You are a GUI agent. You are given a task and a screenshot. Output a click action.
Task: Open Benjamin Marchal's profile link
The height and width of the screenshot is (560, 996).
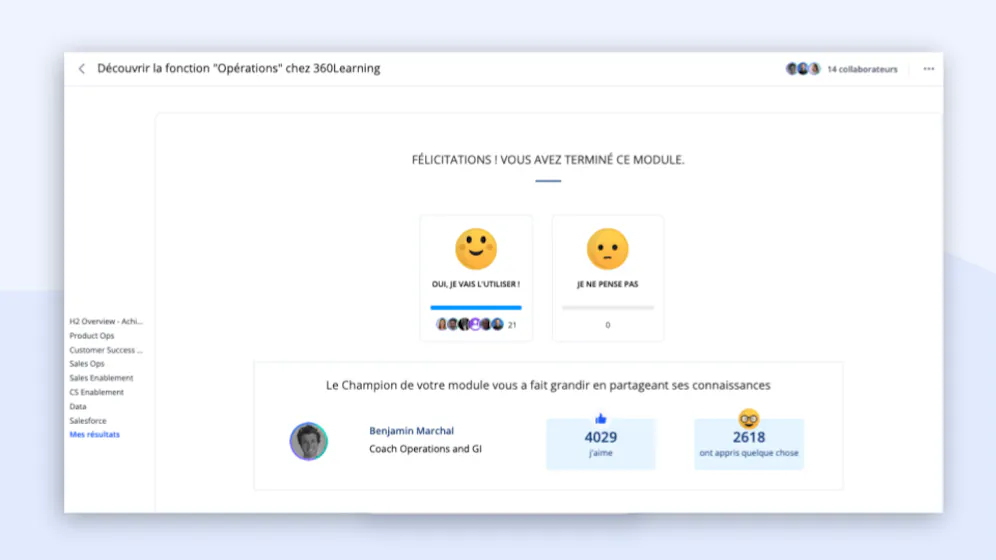pyautogui.click(x=412, y=430)
